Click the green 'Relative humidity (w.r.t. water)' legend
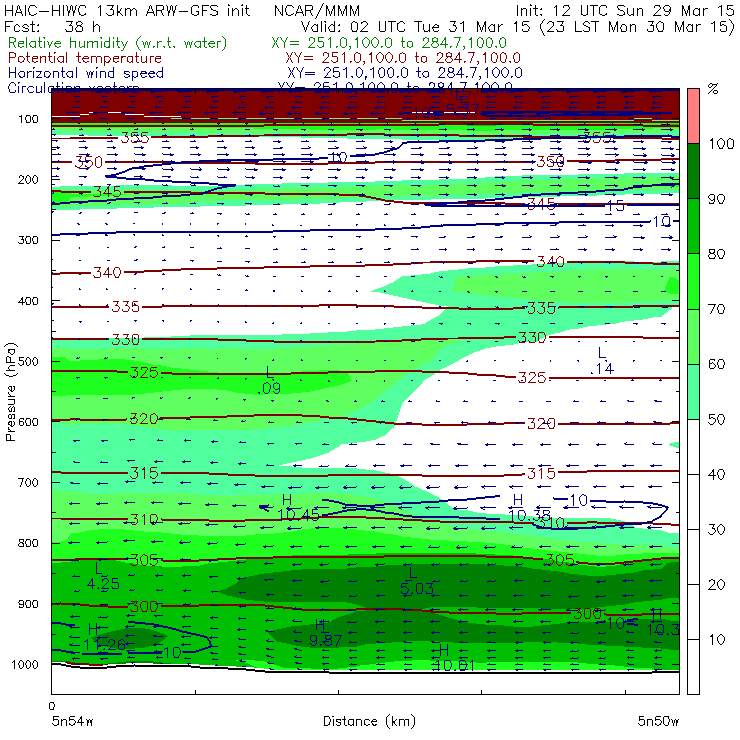 tap(118, 43)
